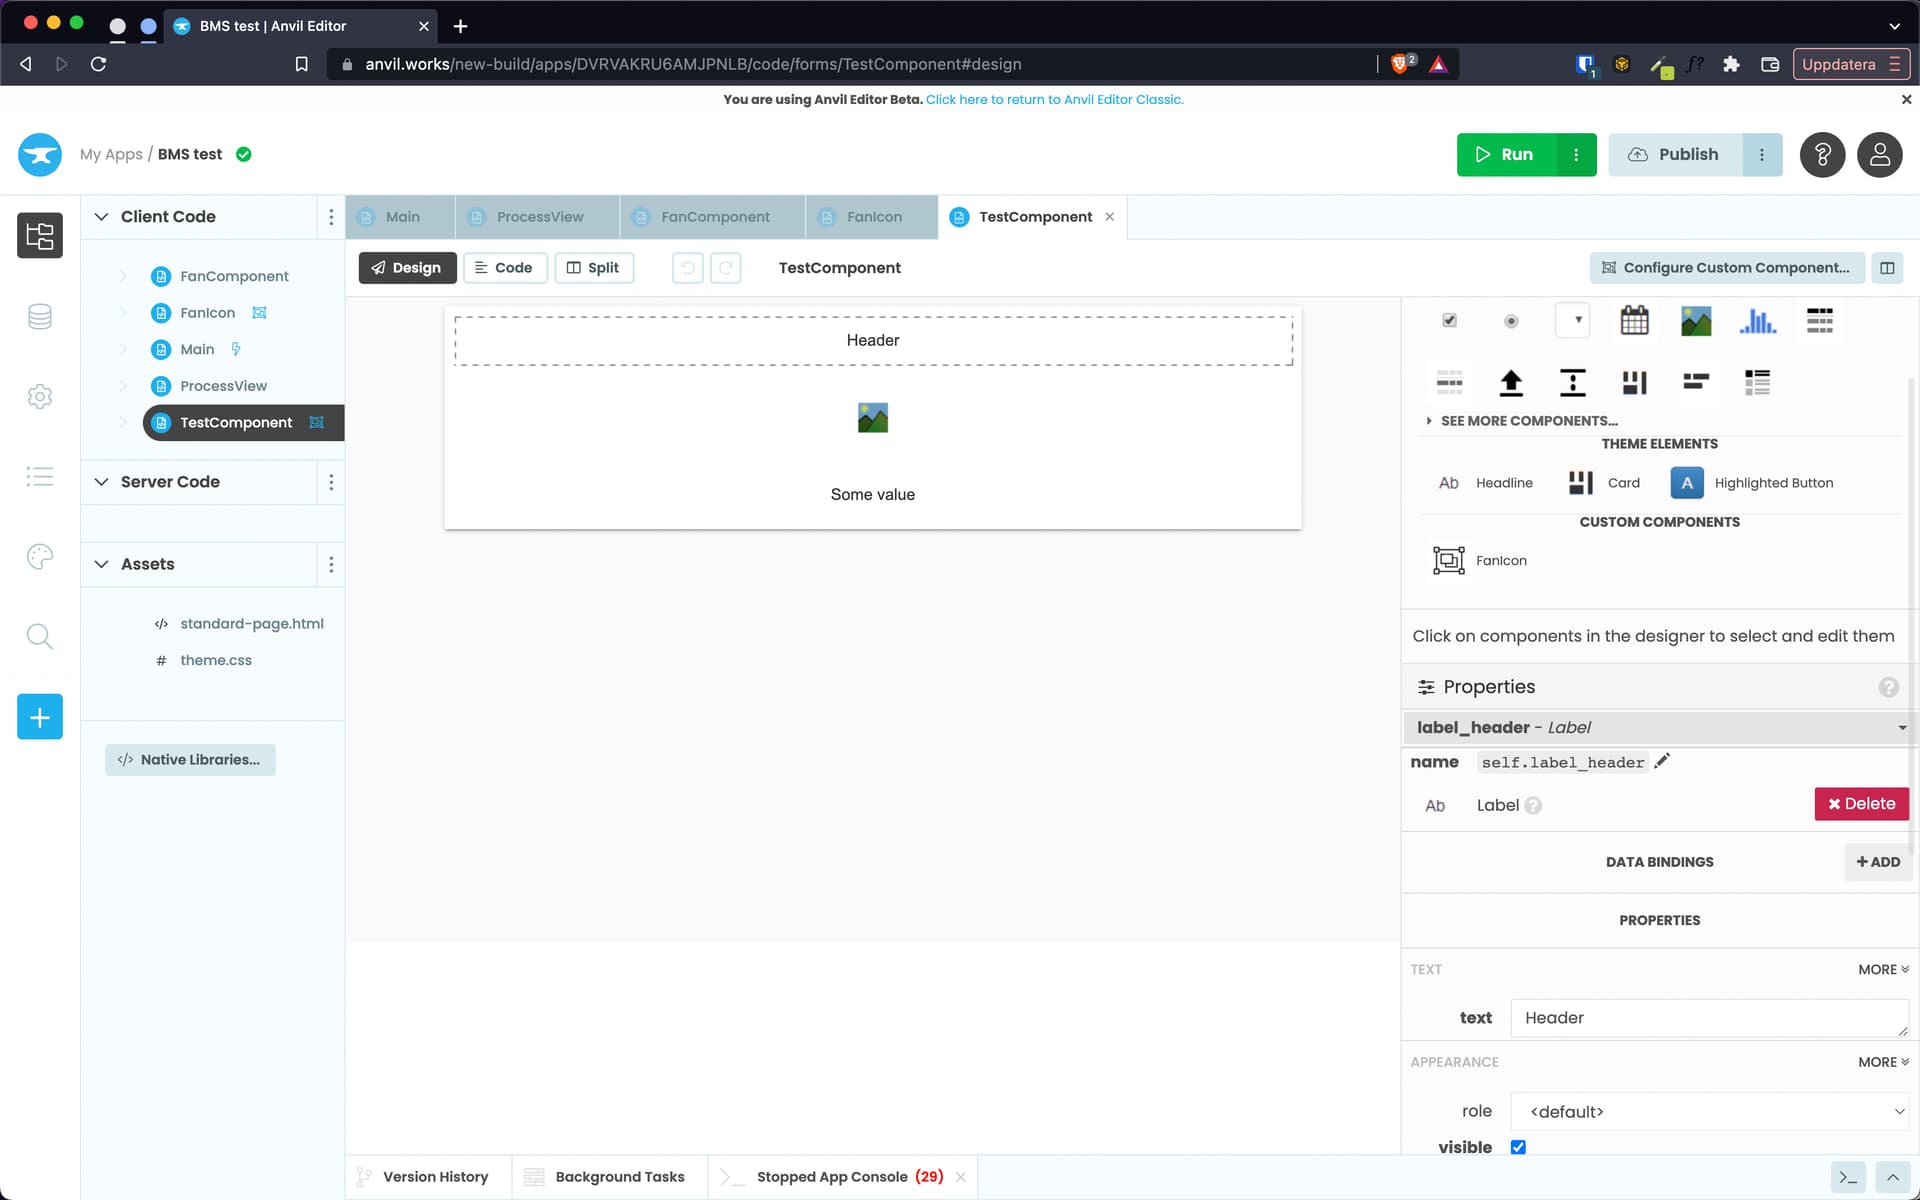Insert a Plot component
The height and width of the screenshot is (1200, 1920).
pyautogui.click(x=1758, y=320)
